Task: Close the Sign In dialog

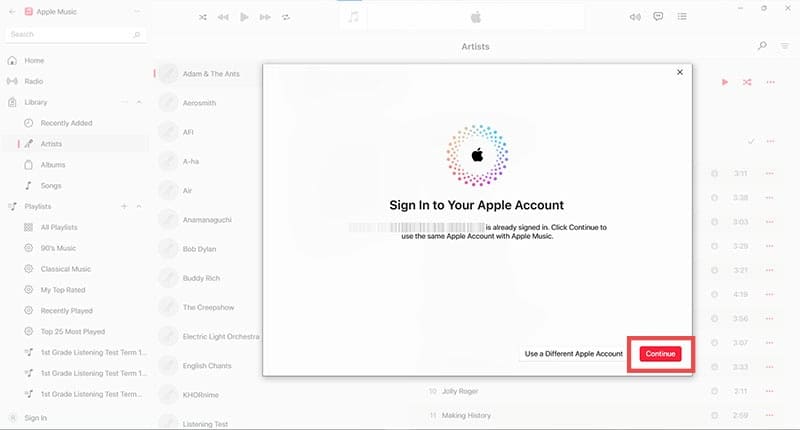Action: click(680, 72)
